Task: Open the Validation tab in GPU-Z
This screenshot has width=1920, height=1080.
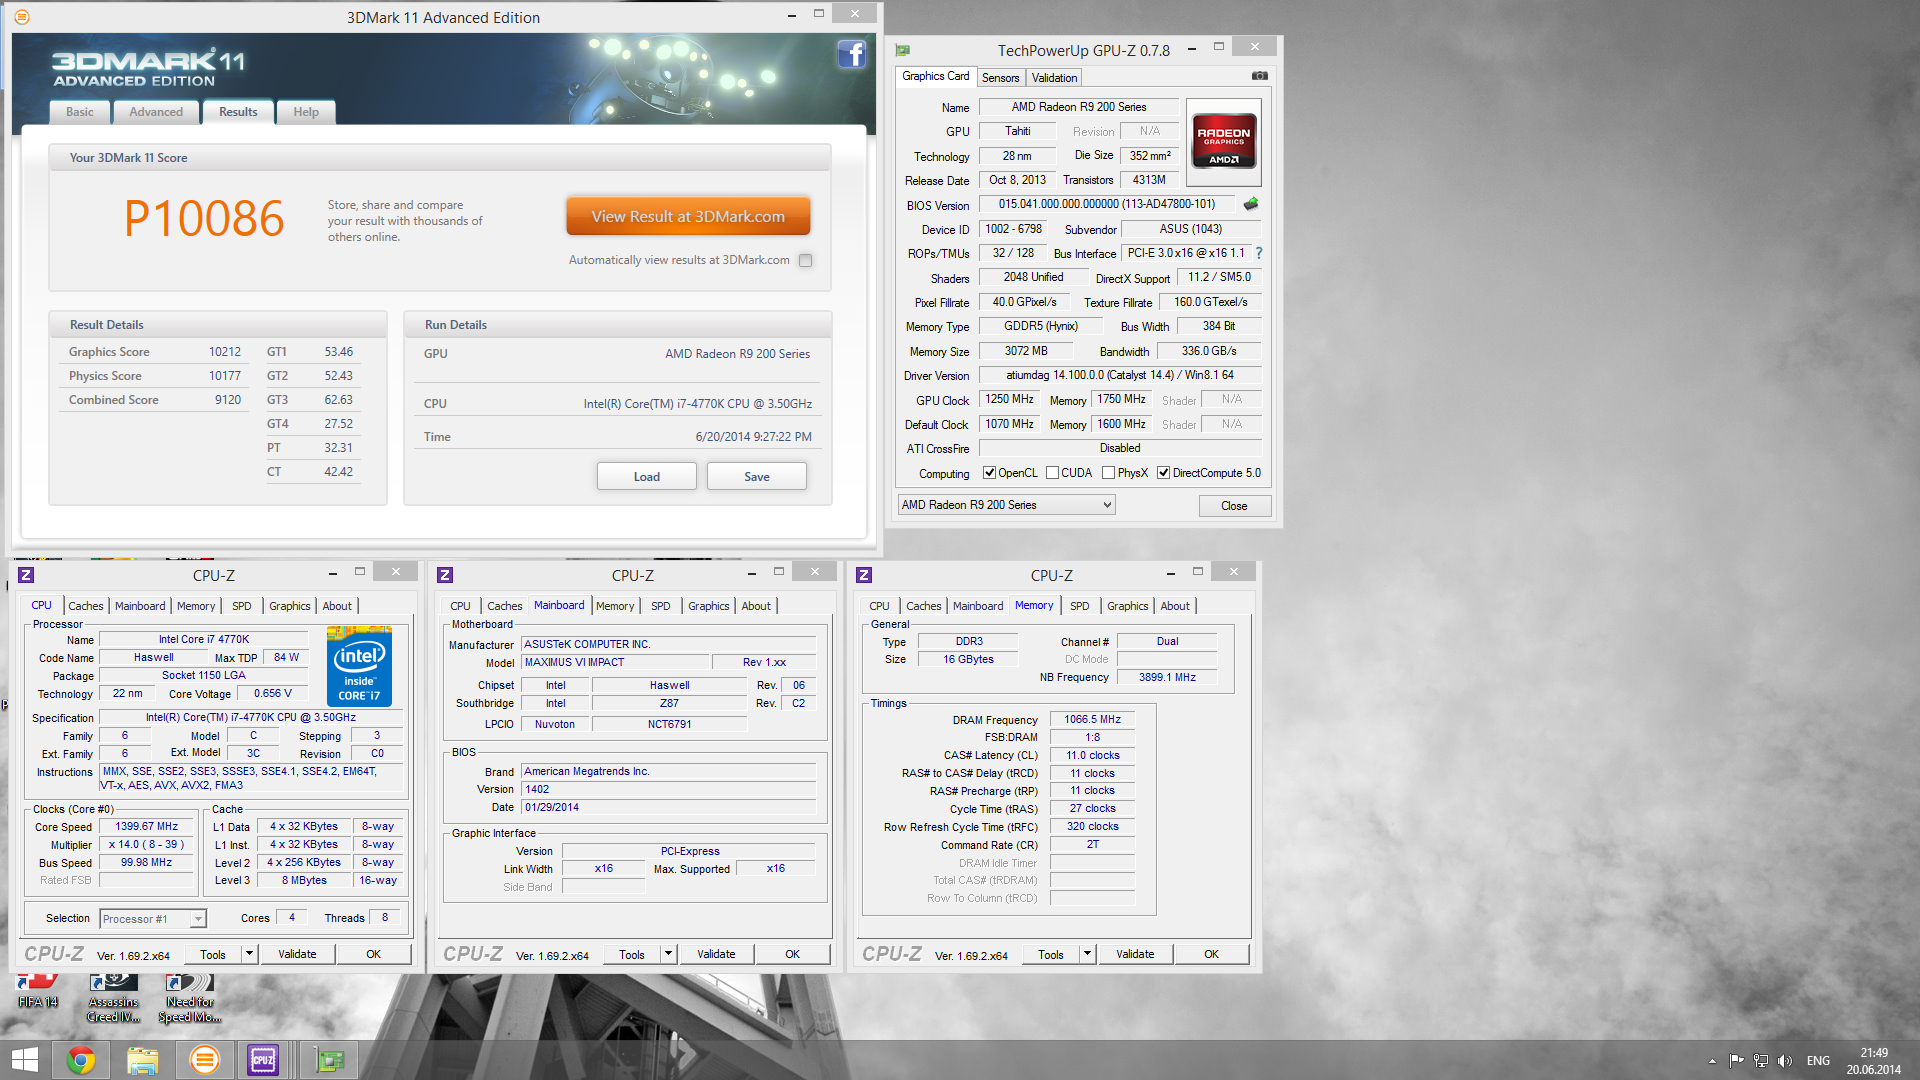Action: 1054,78
